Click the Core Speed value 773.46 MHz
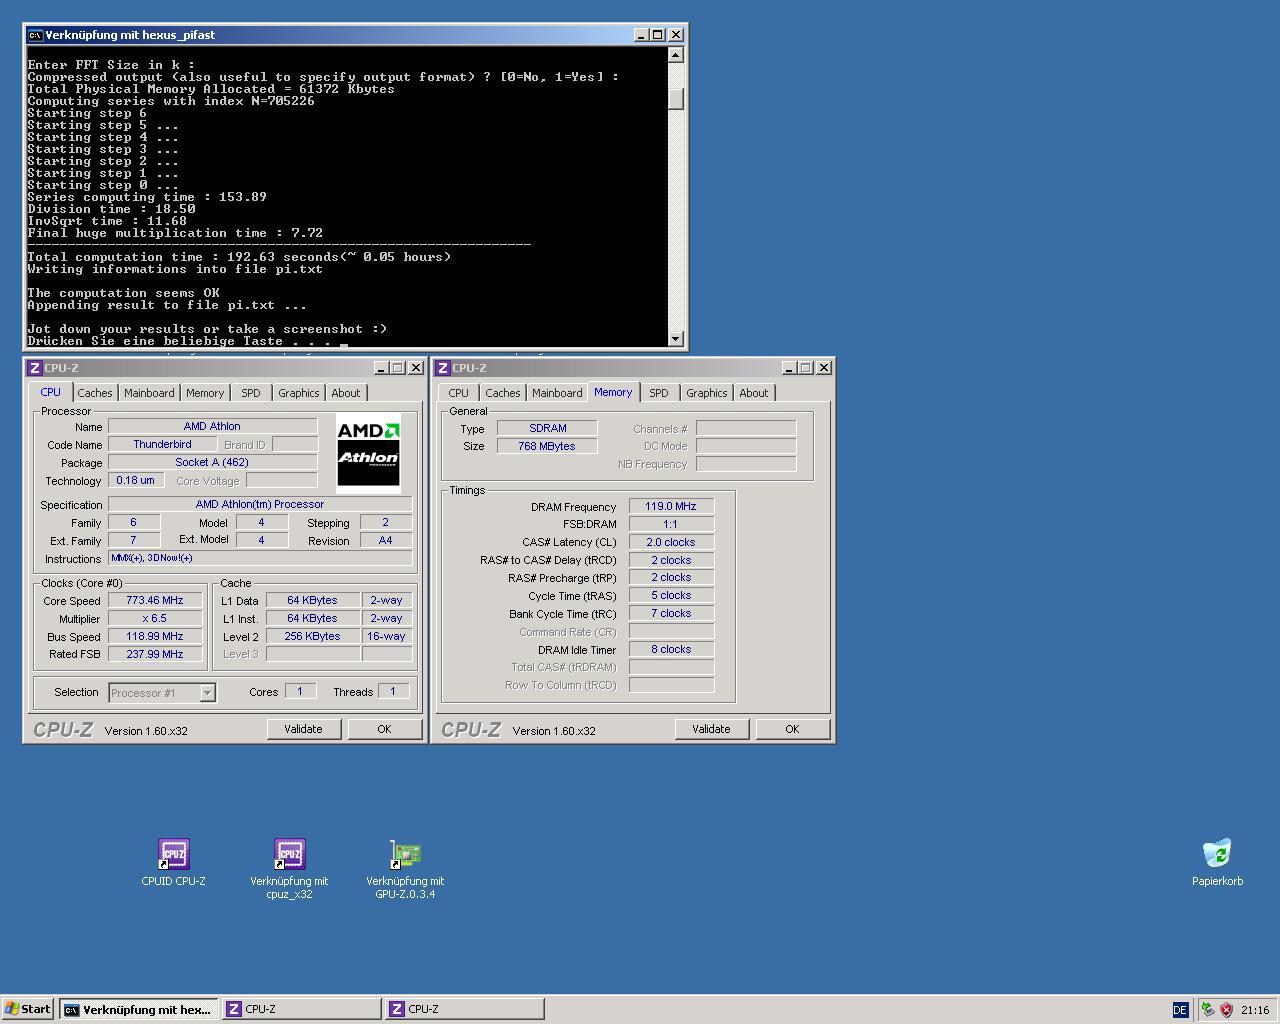This screenshot has width=1280, height=1024. point(155,600)
